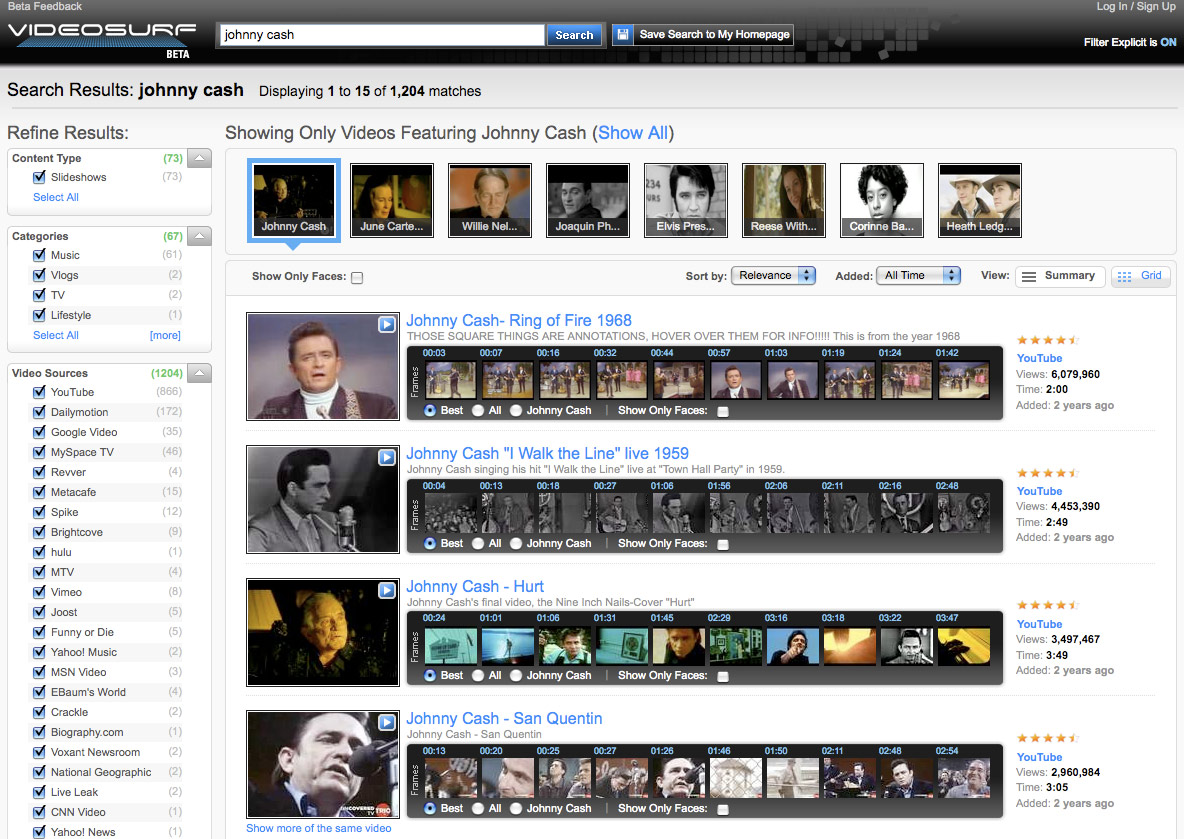This screenshot has width=1184, height=839.
Task: Click the save disk icon beside search
Action: [x=623, y=35]
